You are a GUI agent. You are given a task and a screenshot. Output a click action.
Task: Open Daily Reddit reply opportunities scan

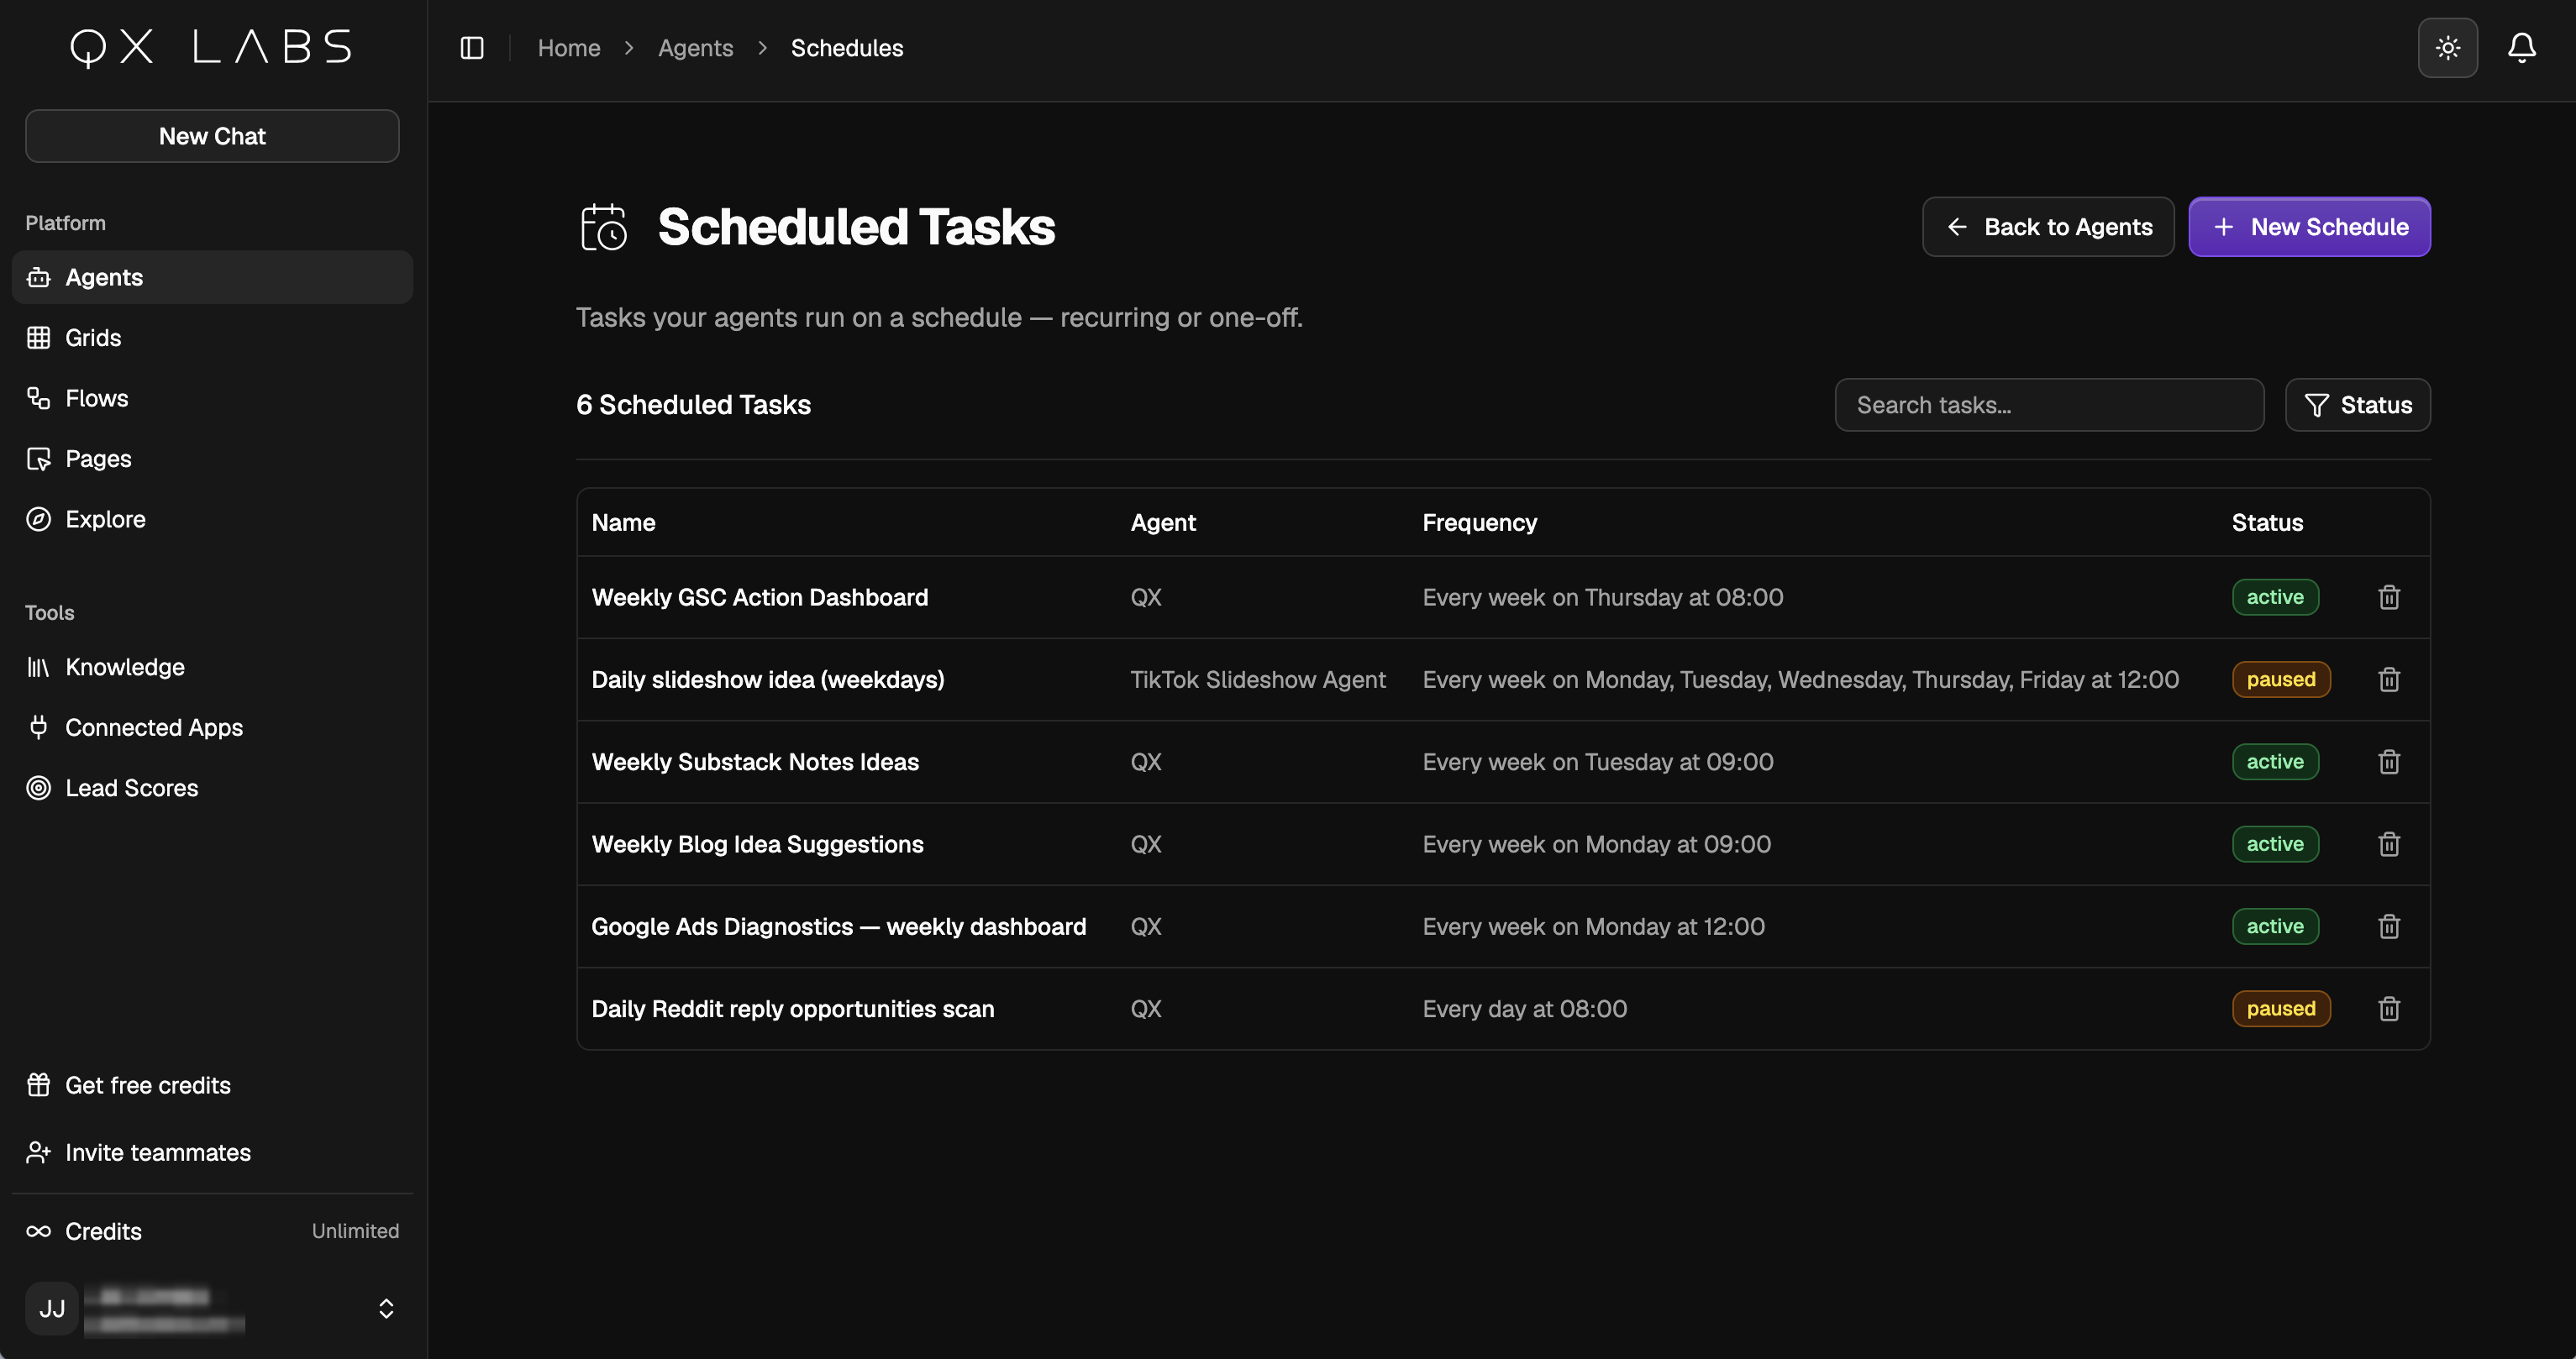[x=793, y=1009]
